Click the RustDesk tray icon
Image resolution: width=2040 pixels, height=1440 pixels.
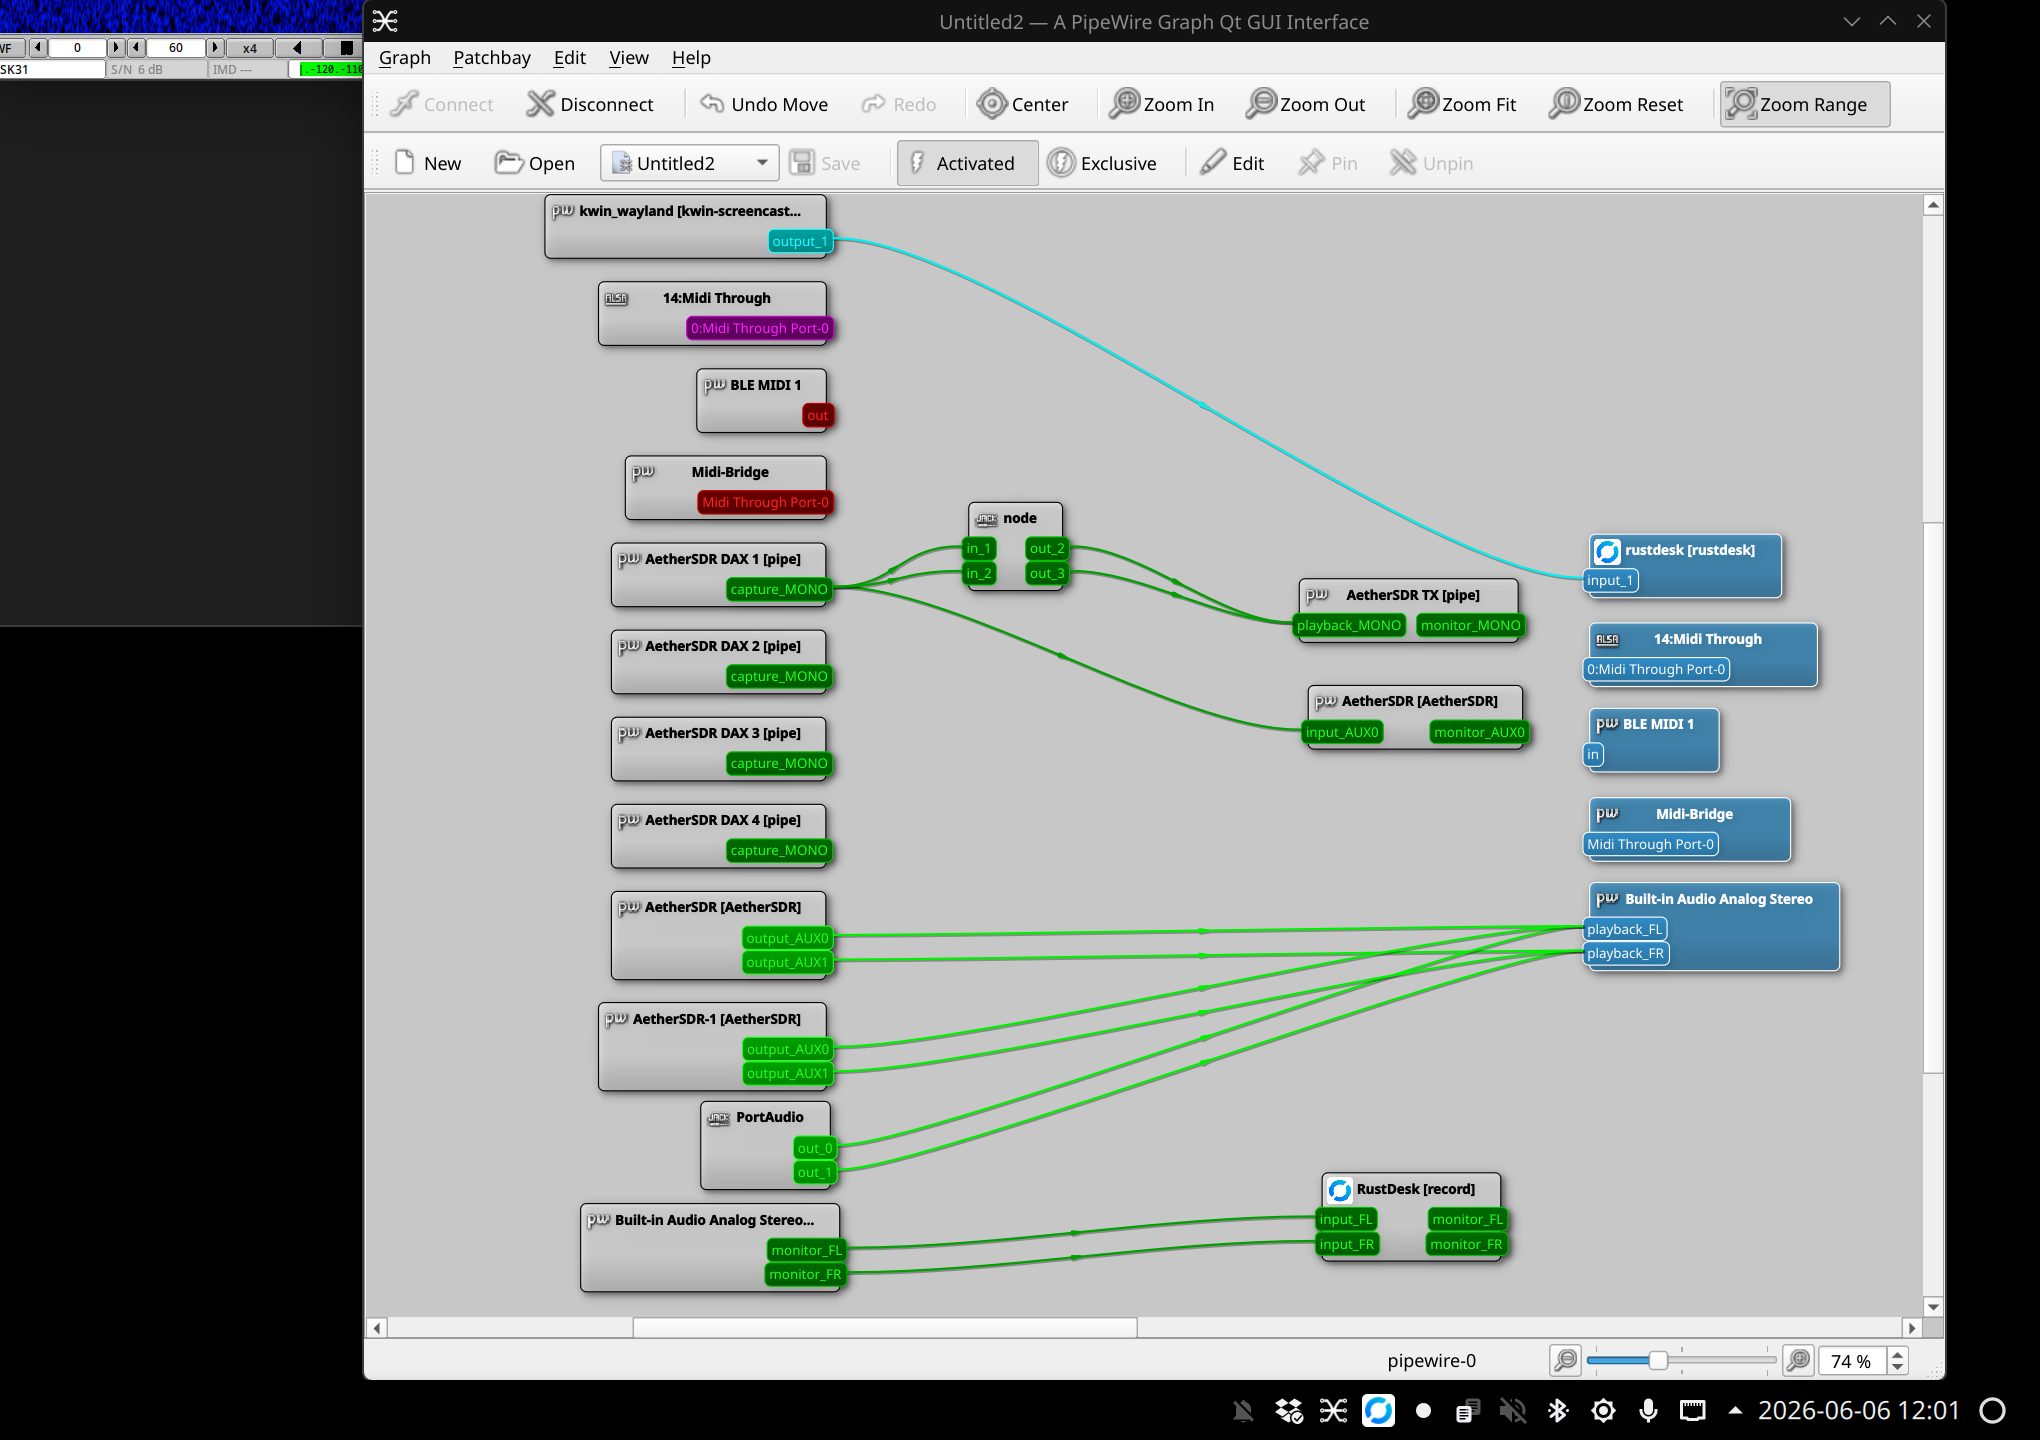[x=1378, y=1411]
